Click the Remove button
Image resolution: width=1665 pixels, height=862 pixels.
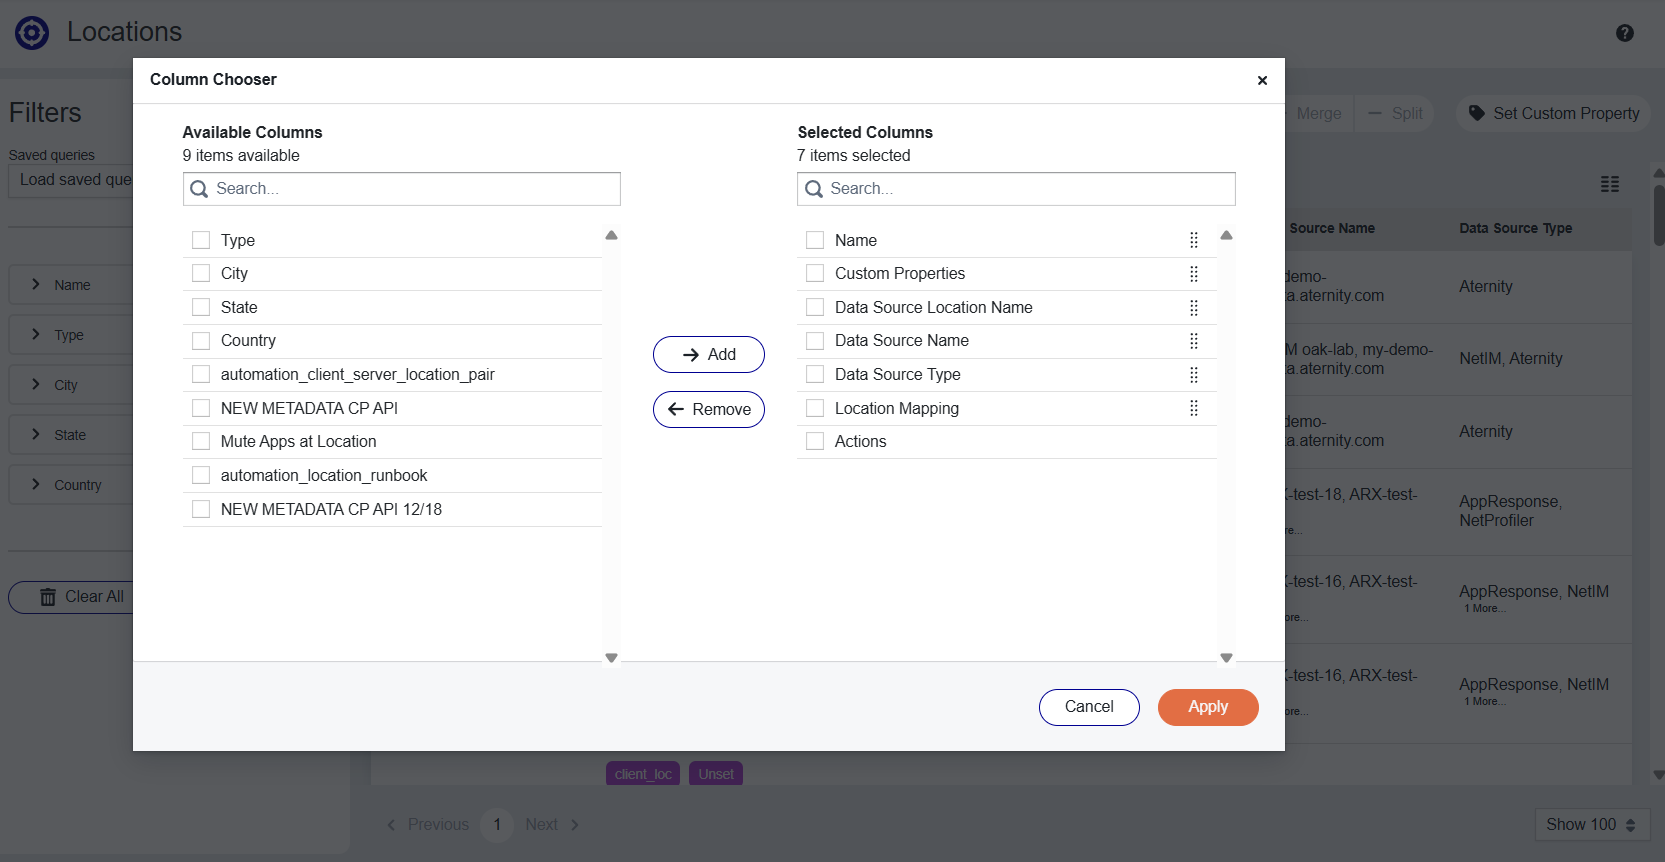tap(708, 409)
